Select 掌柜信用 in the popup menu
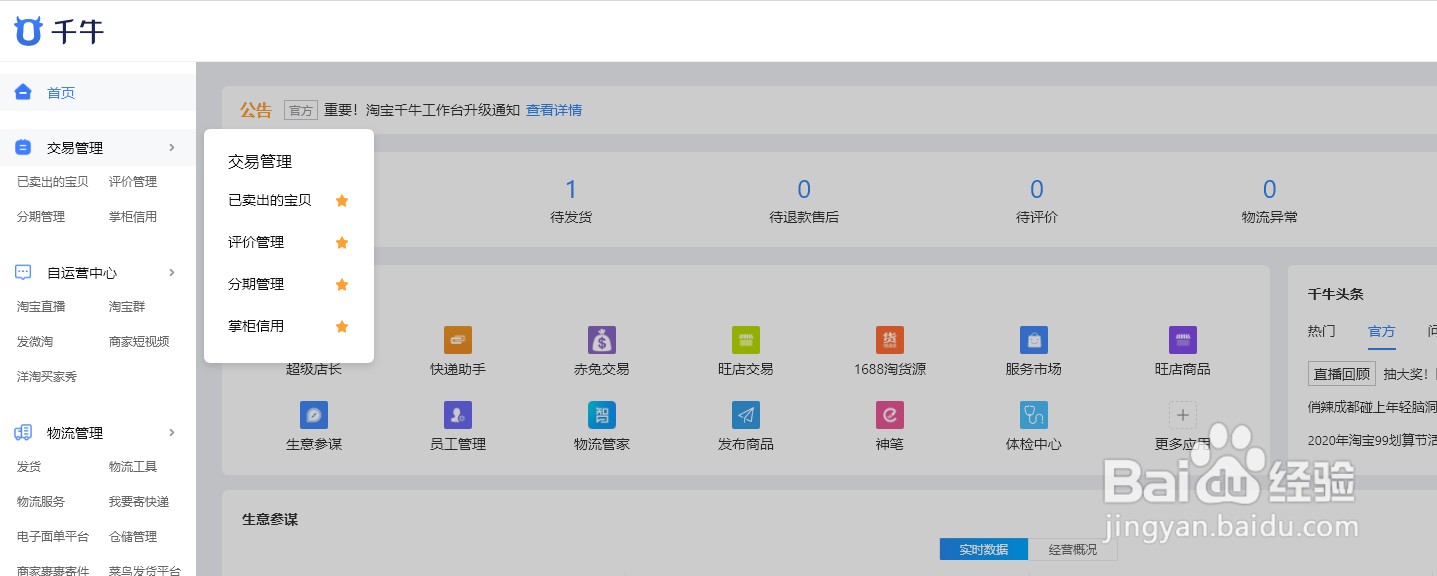The image size is (1437, 576). [256, 326]
